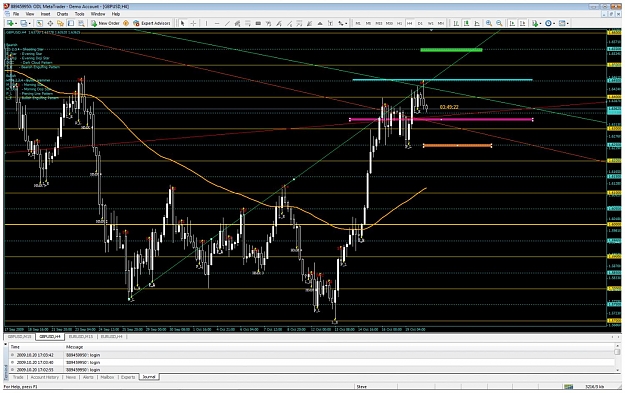Switch to MN timeframe
625x393 pixels.
[x=441, y=23]
